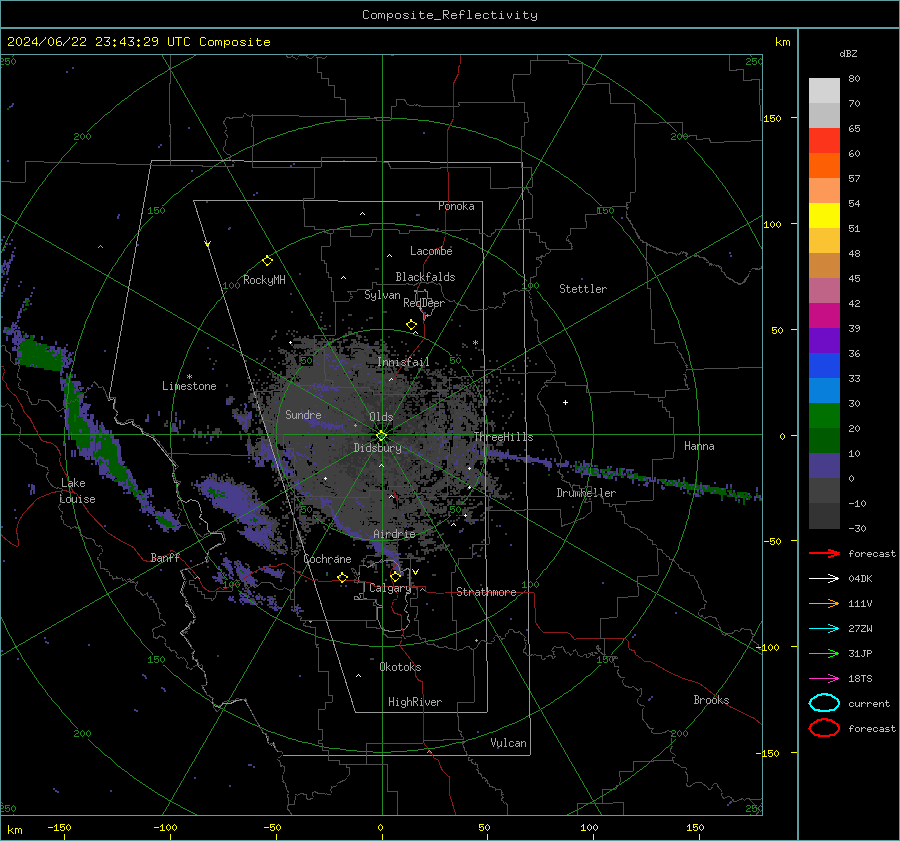Click the cyan 27ZW arrow in legend
The image size is (900, 841).
coord(824,629)
